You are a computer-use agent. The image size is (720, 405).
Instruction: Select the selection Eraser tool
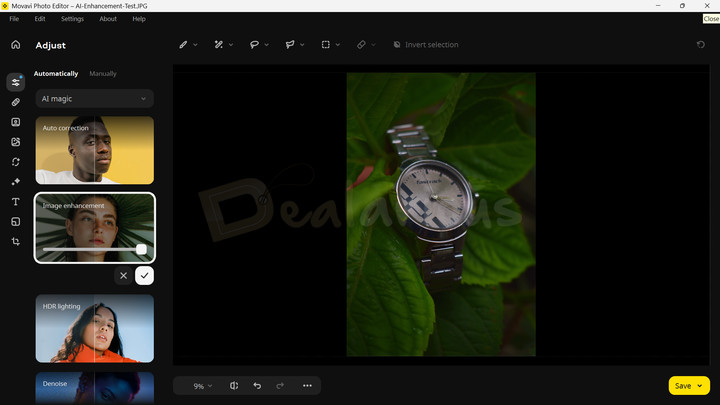pos(361,45)
